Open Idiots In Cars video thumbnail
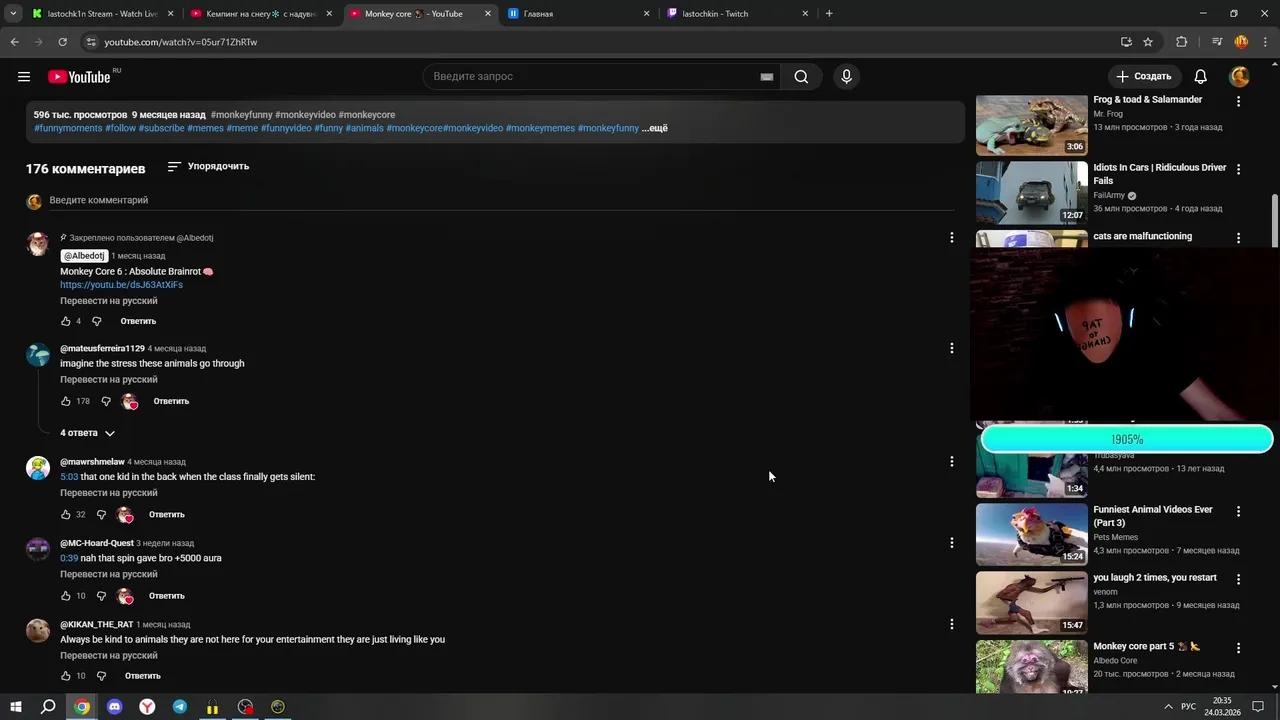The height and width of the screenshot is (720, 1280). 1031,193
